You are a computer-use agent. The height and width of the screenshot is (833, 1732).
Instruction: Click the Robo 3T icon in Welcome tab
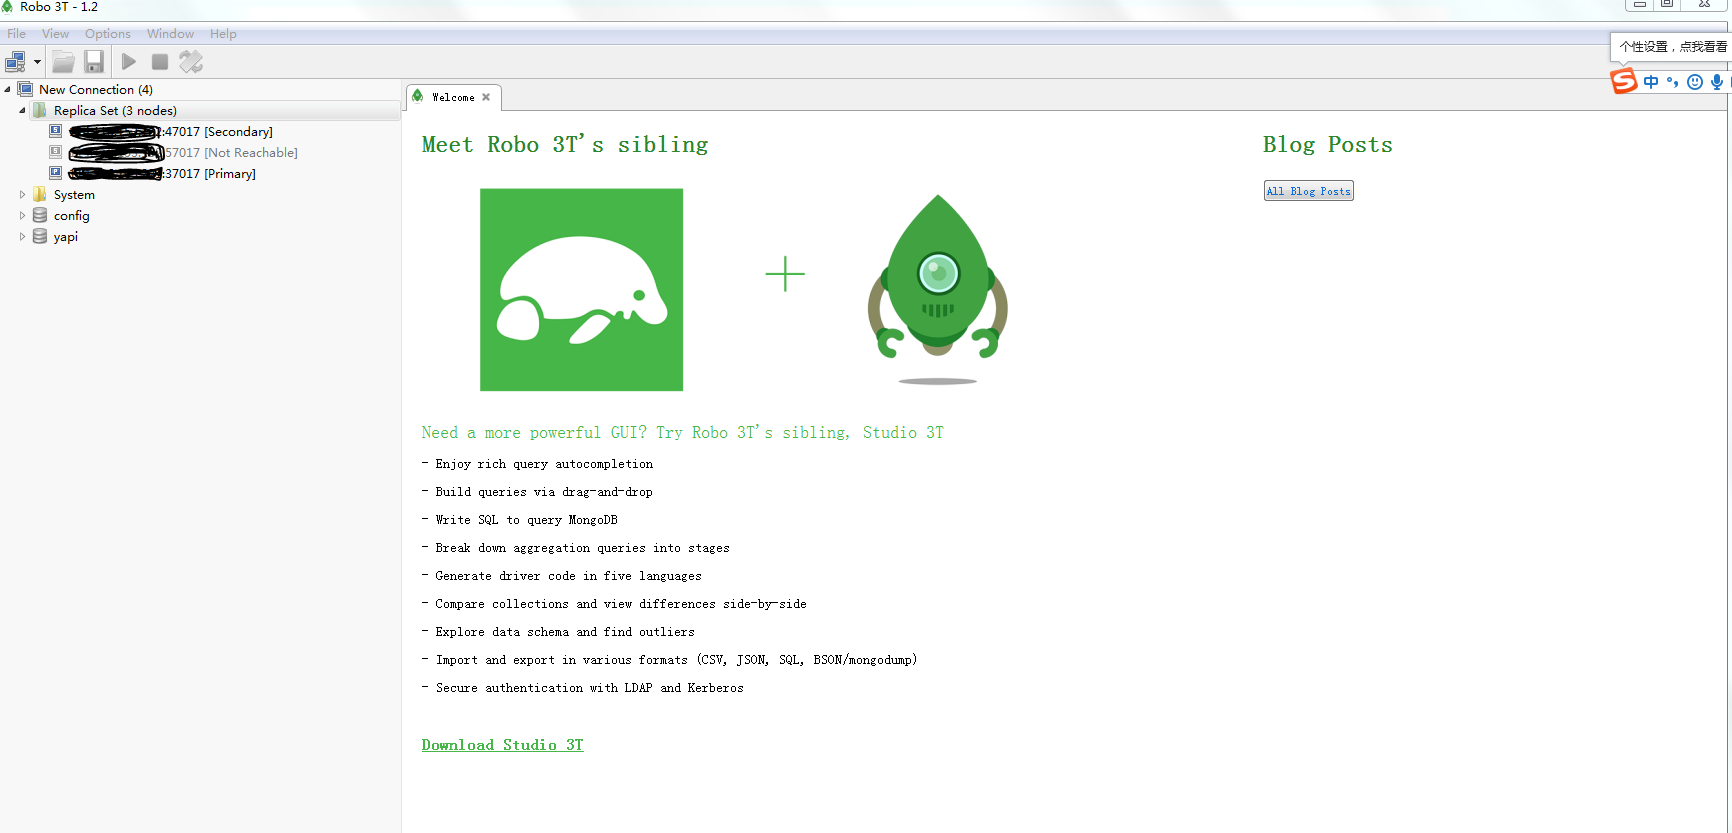click(418, 96)
